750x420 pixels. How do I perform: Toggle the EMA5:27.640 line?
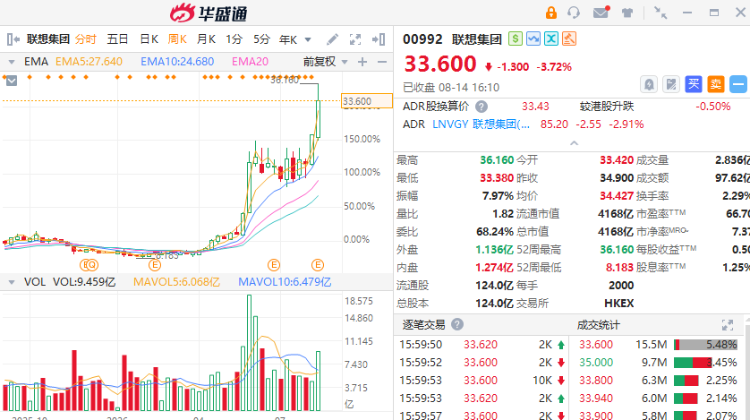[x=88, y=62]
